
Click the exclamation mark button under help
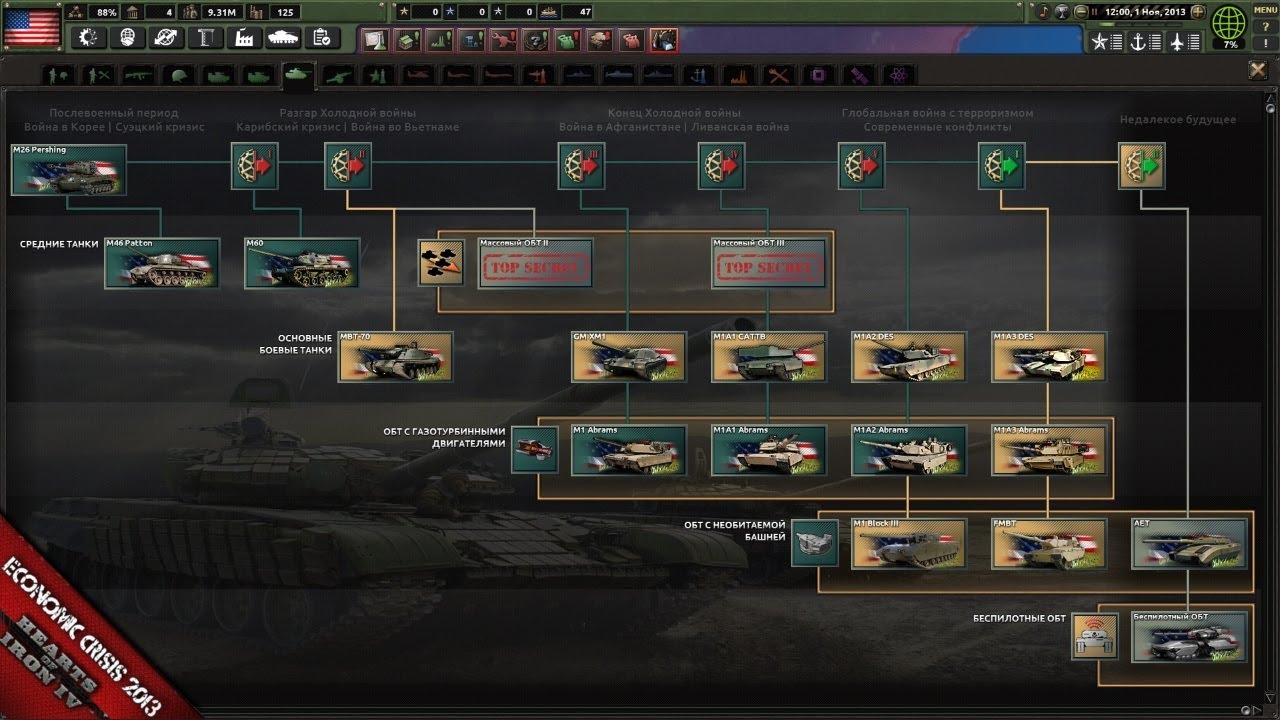click(x=1264, y=42)
